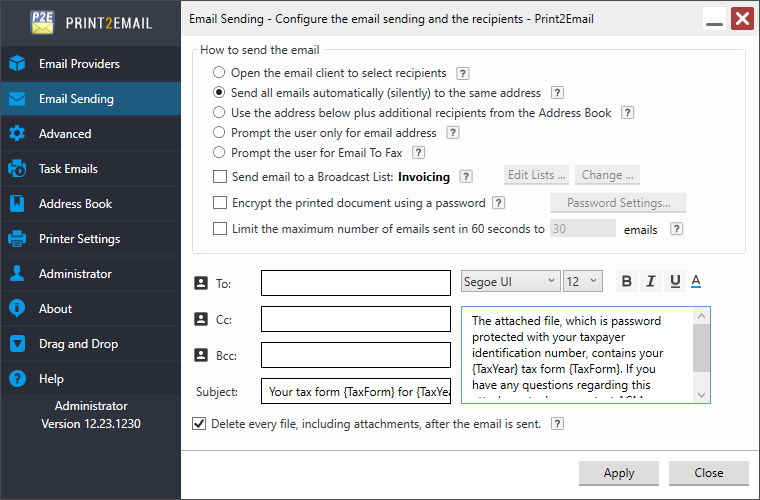Click the Email Providers cube icon
This screenshot has width=760, height=500.
coord(17,63)
